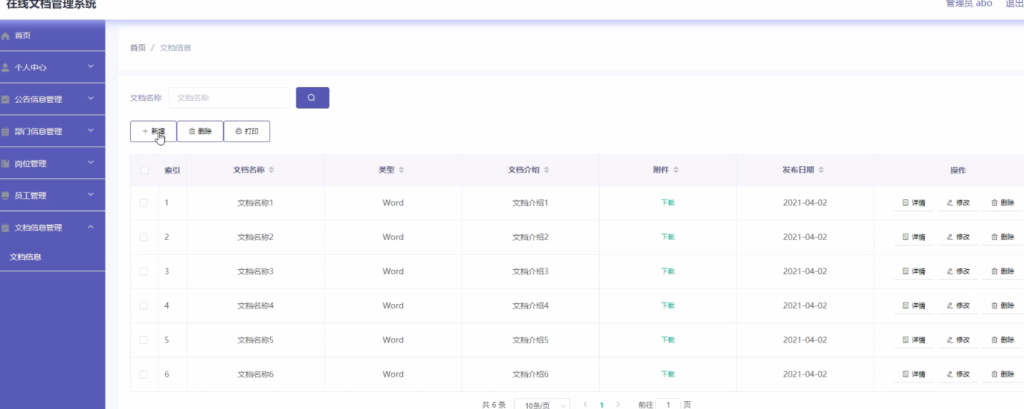Click the 删除 button above the table
Viewport: 1024px width, 409px height.
200,131
